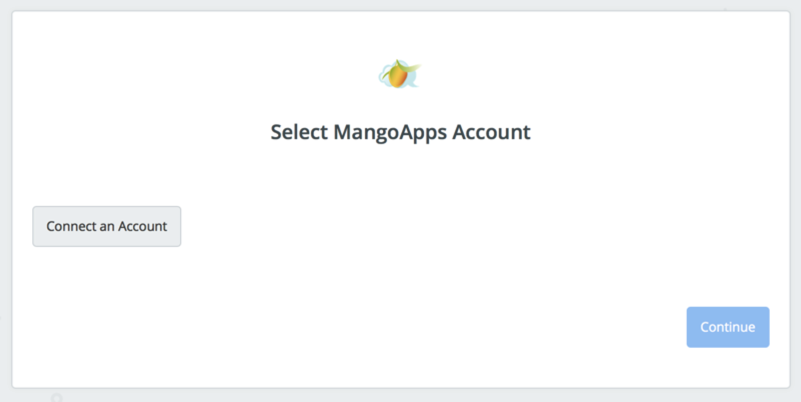The width and height of the screenshot is (801, 402).
Task: Click the word 'MangoApps' in the title
Action: coord(390,132)
